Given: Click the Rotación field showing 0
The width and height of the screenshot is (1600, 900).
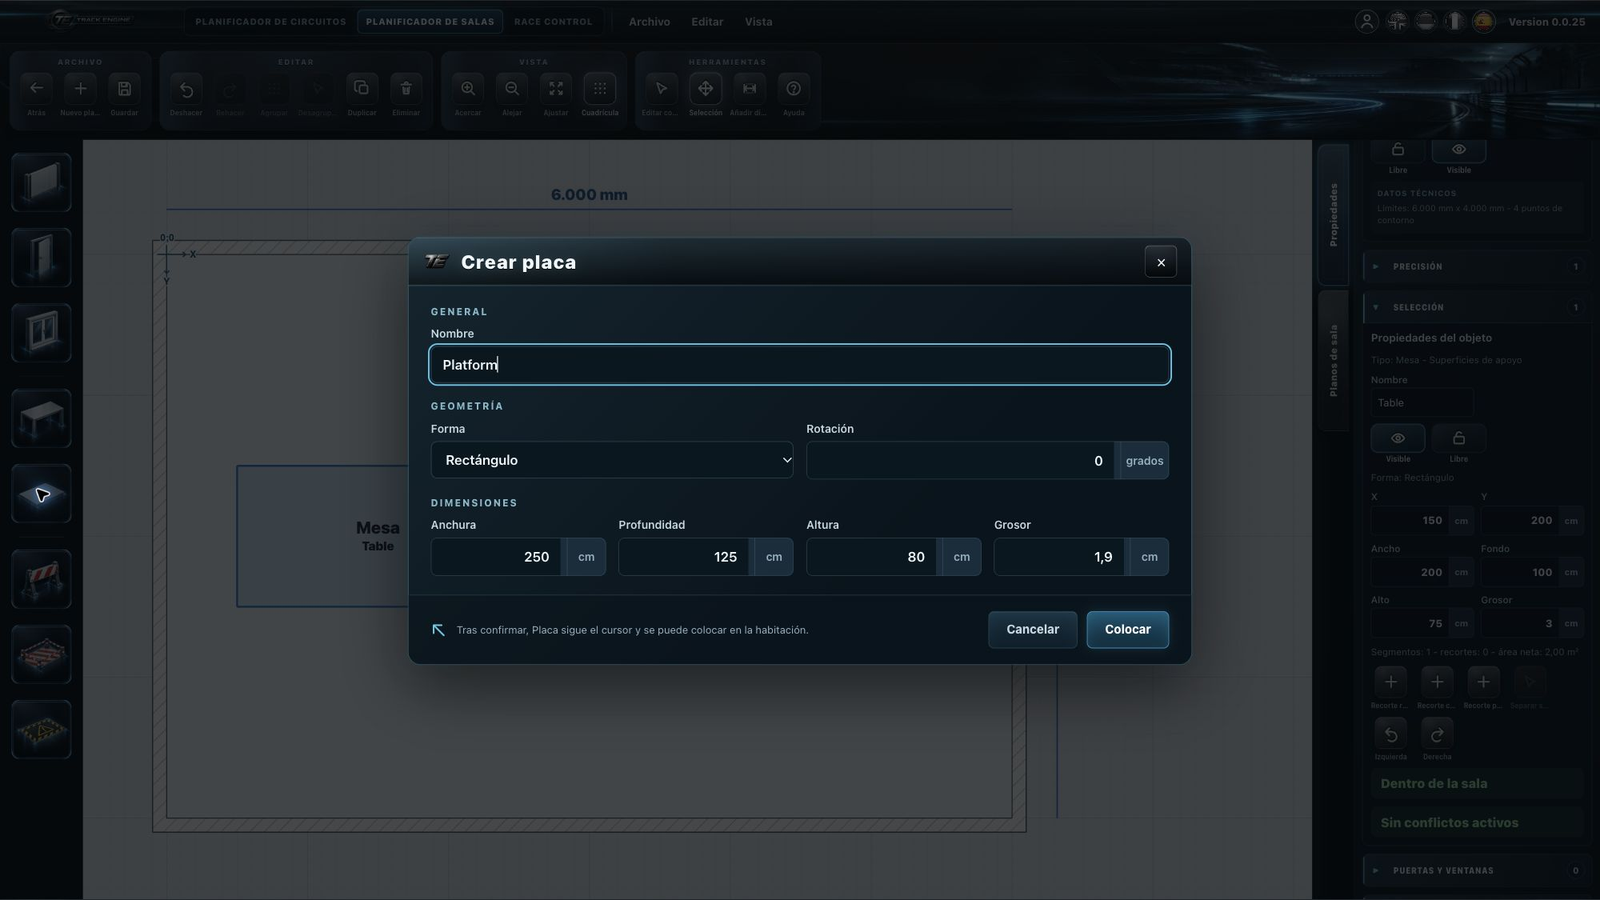Looking at the screenshot, I should pos(961,460).
